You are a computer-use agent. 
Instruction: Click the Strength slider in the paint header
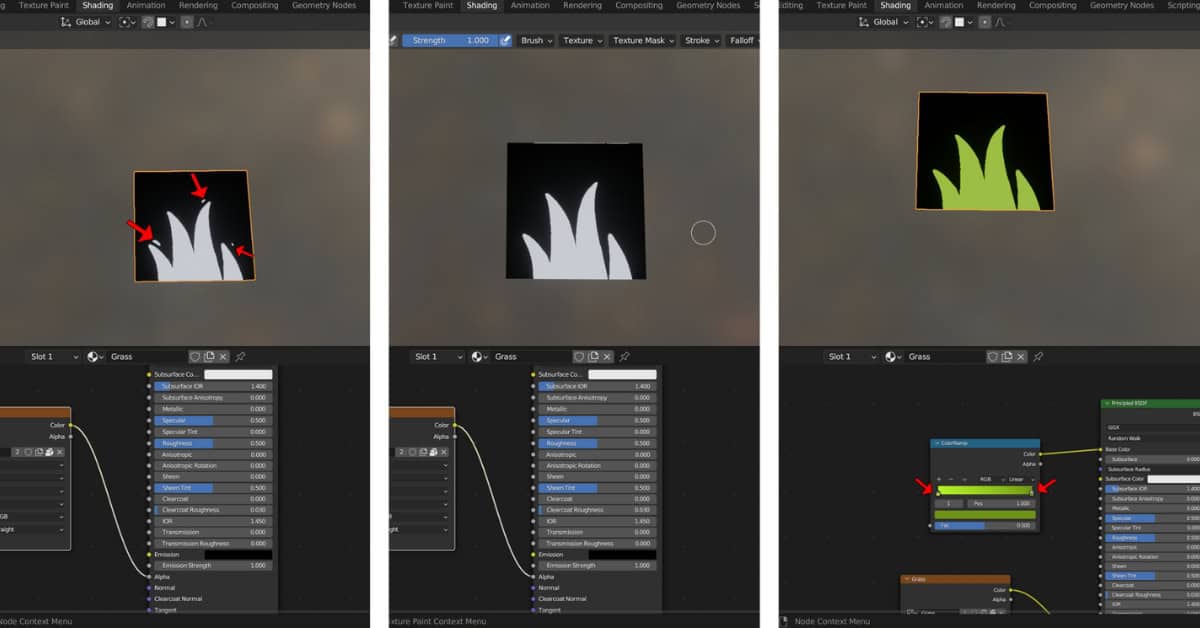click(449, 41)
